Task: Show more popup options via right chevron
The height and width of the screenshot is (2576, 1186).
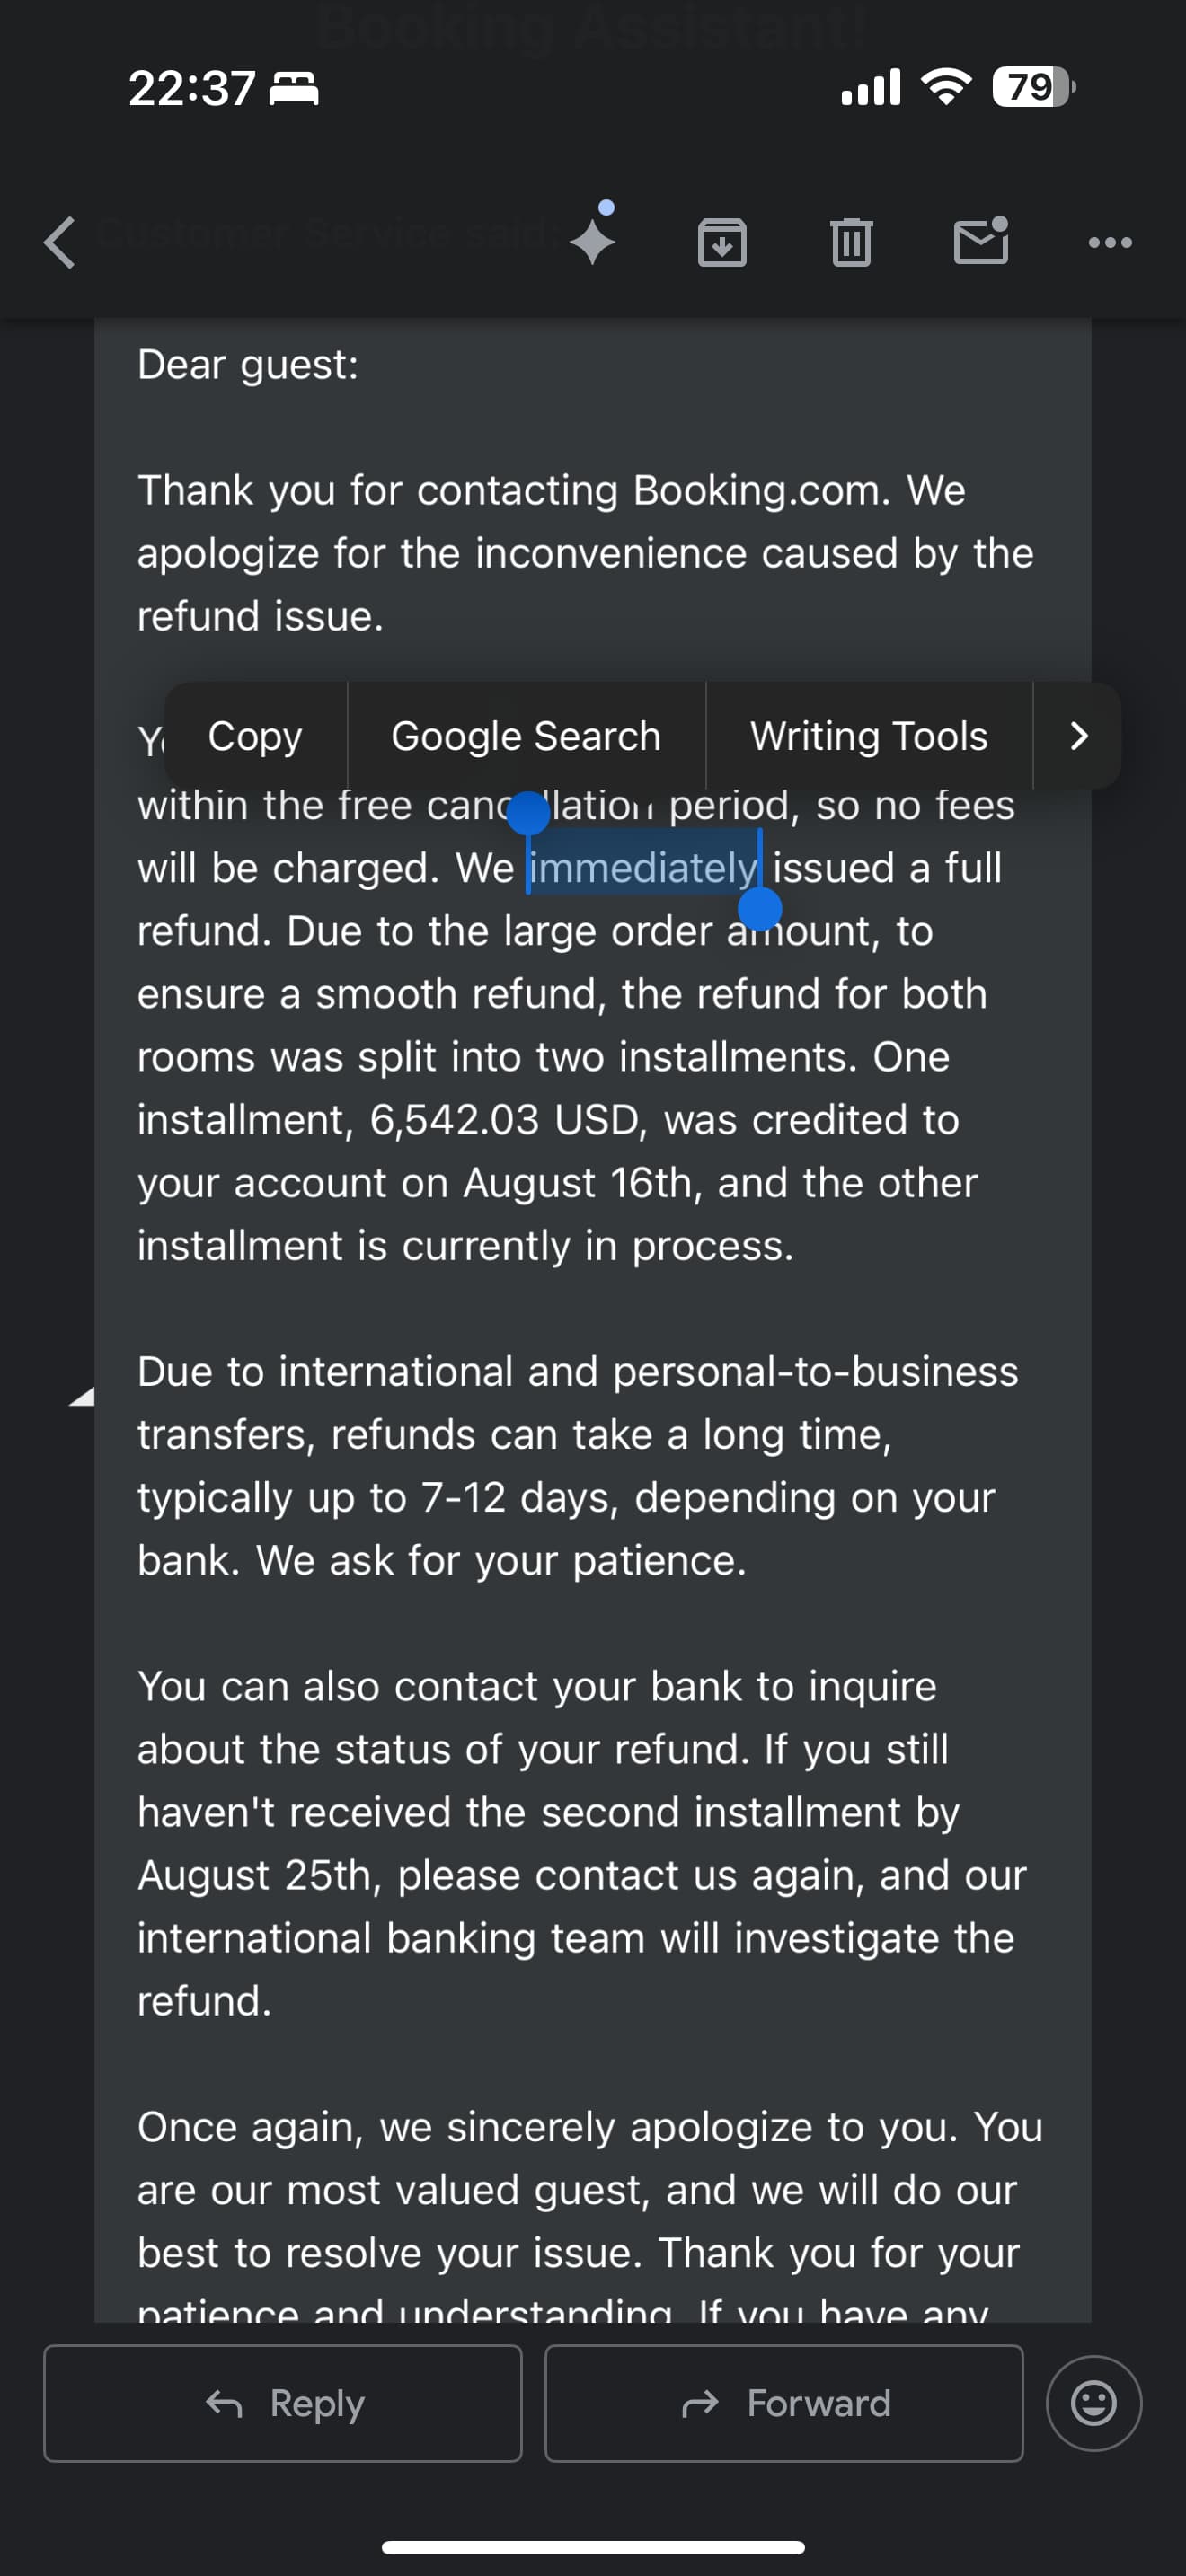Action: tap(1077, 736)
